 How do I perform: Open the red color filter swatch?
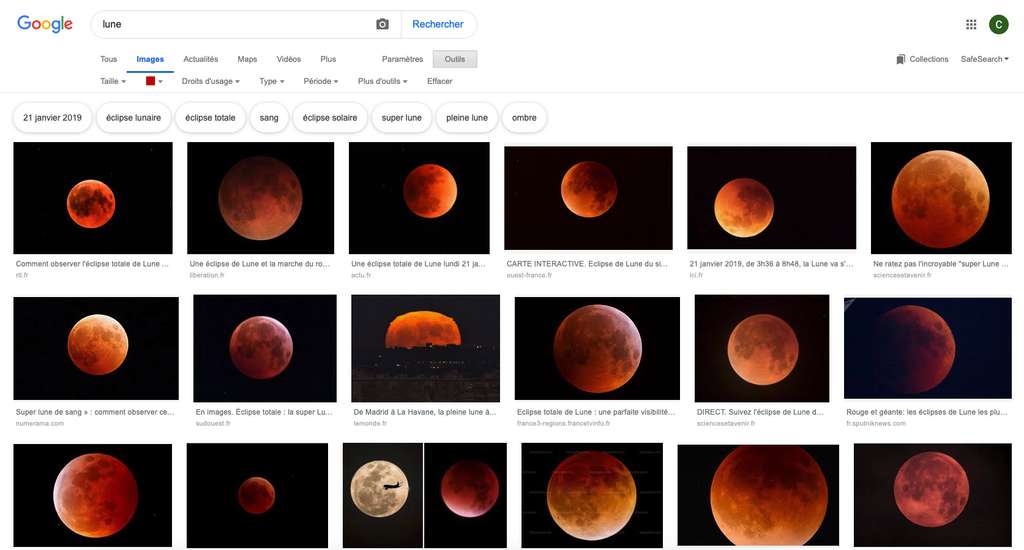click(x=153, y=81)
